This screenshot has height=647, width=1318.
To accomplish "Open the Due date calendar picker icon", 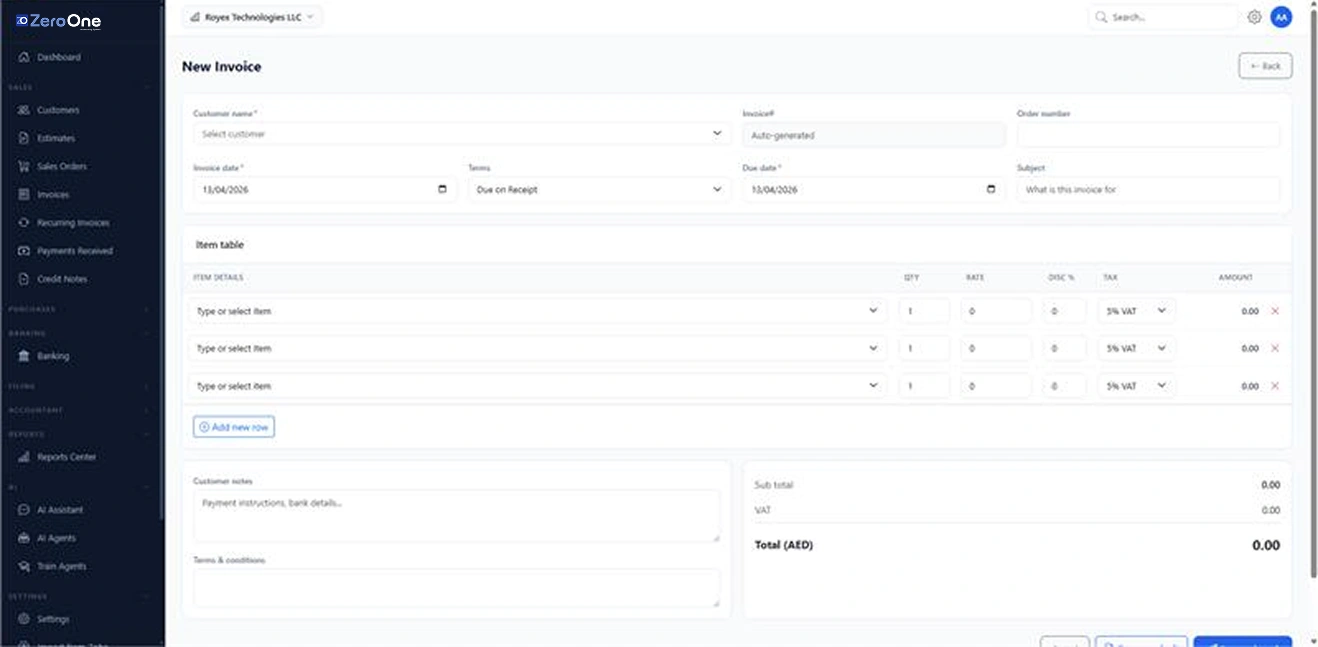I will coord(991,189).
